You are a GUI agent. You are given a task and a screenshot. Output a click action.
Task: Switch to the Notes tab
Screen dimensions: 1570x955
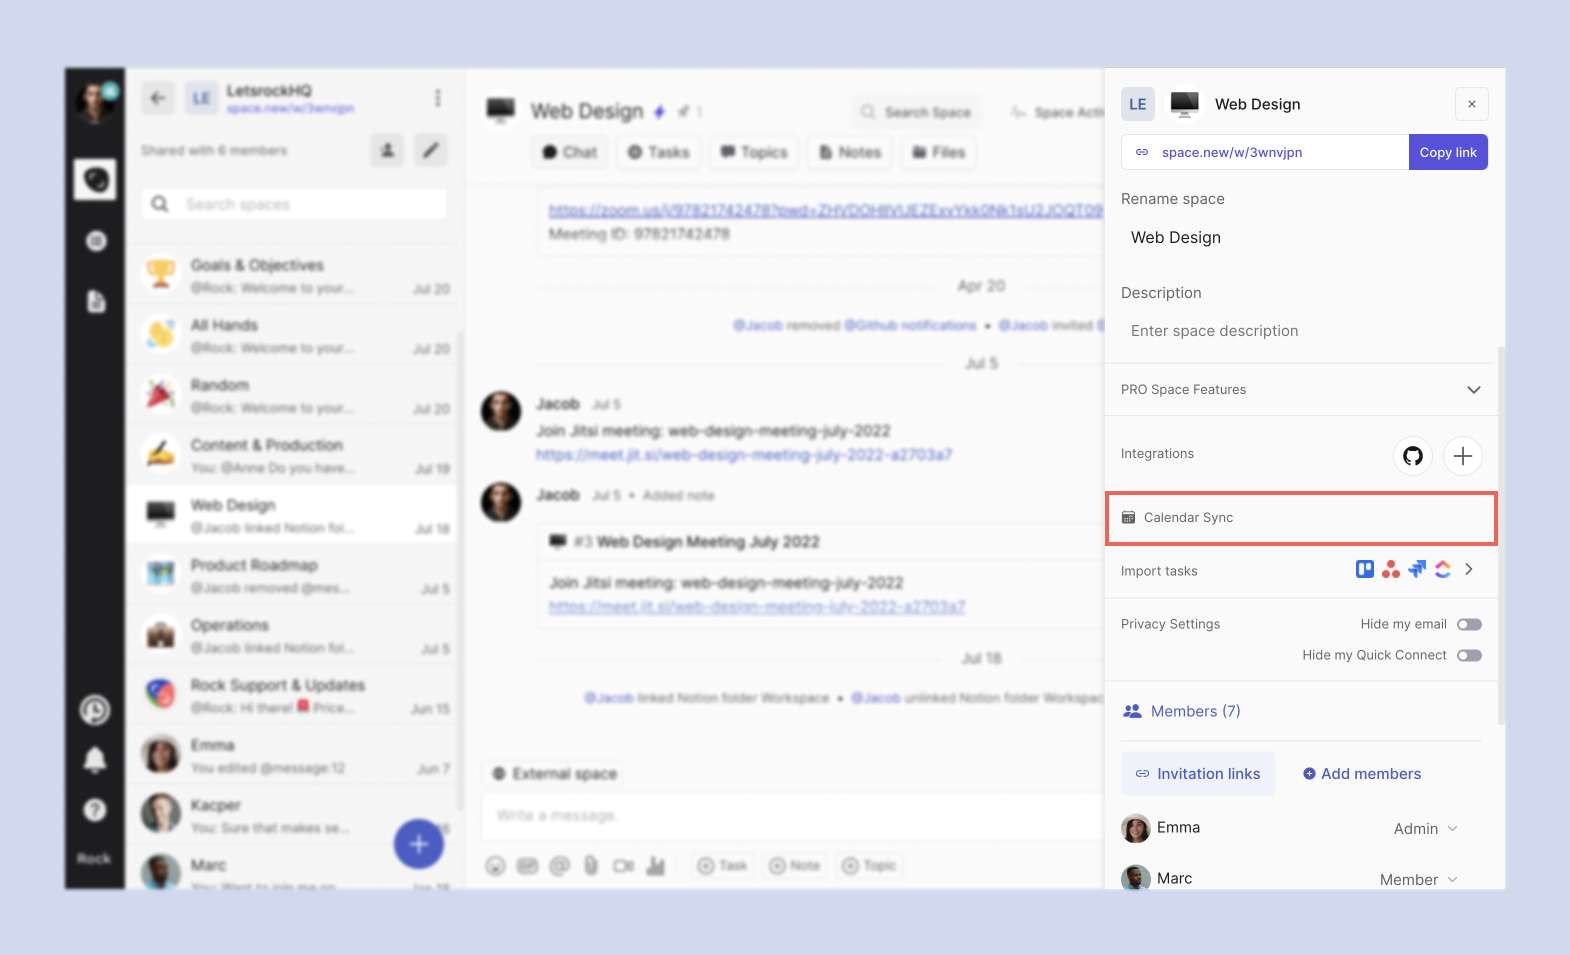pos(850,152)
